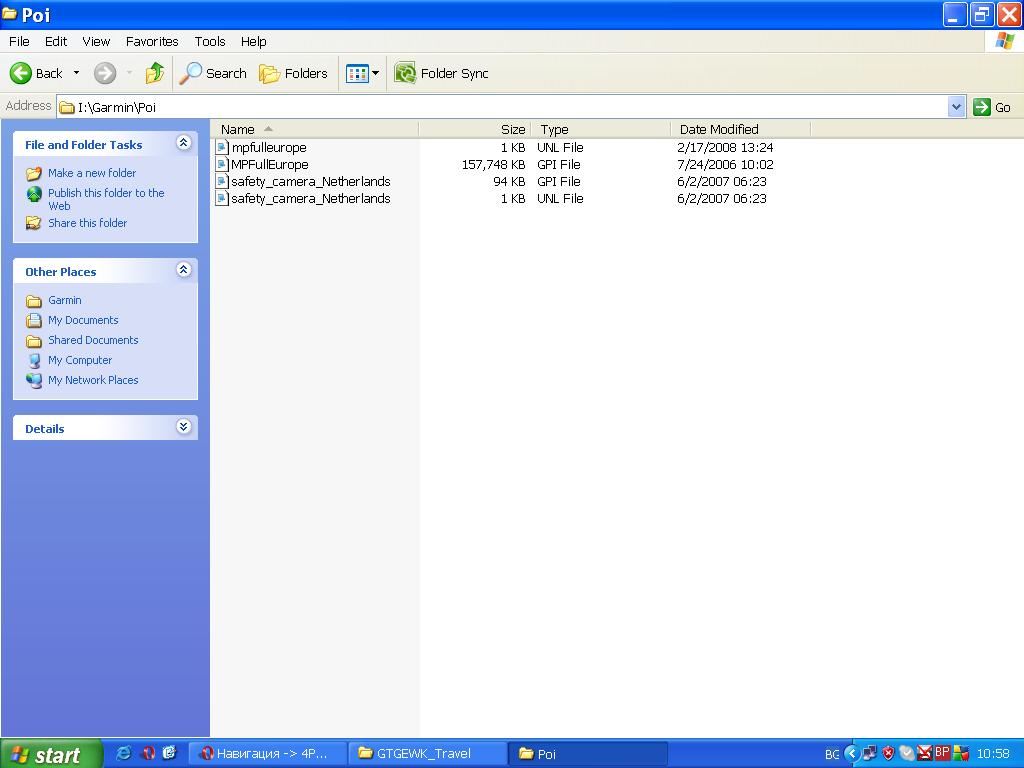Viewport: 1024px width, 768px height.
Task: Click the My Network Places icon
Action: click(x=34, y=380)
